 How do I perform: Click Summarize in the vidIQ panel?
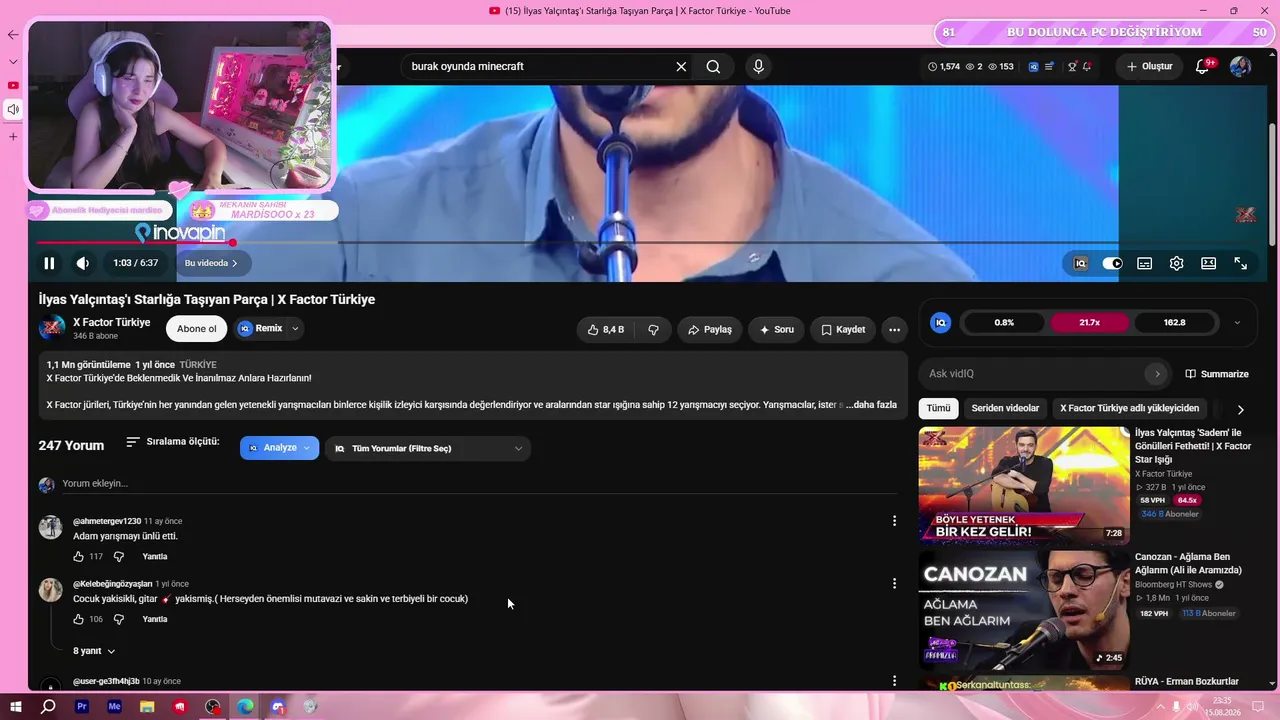tap(1217, 374)
